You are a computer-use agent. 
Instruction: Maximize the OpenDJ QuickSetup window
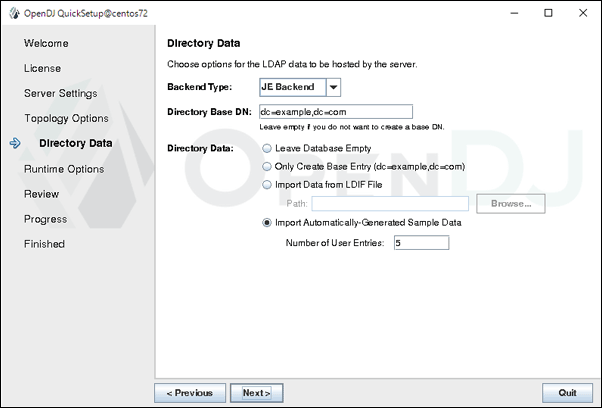pos(548,13)
